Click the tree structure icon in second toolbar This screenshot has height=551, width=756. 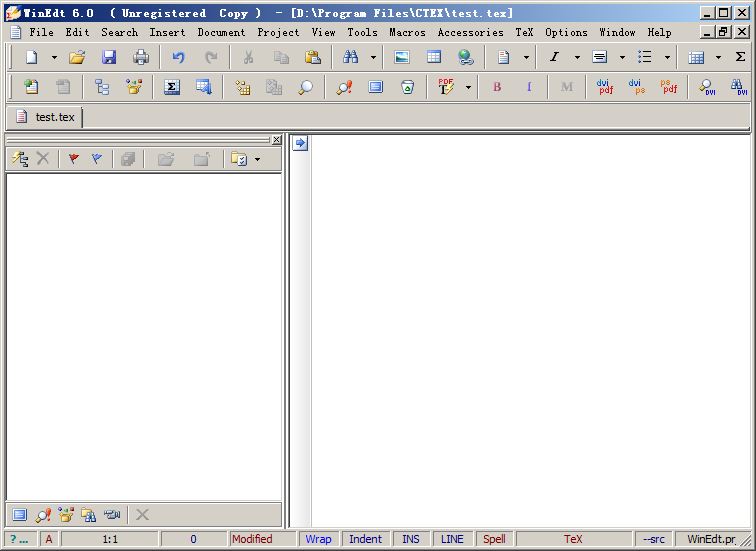point(102,87)
